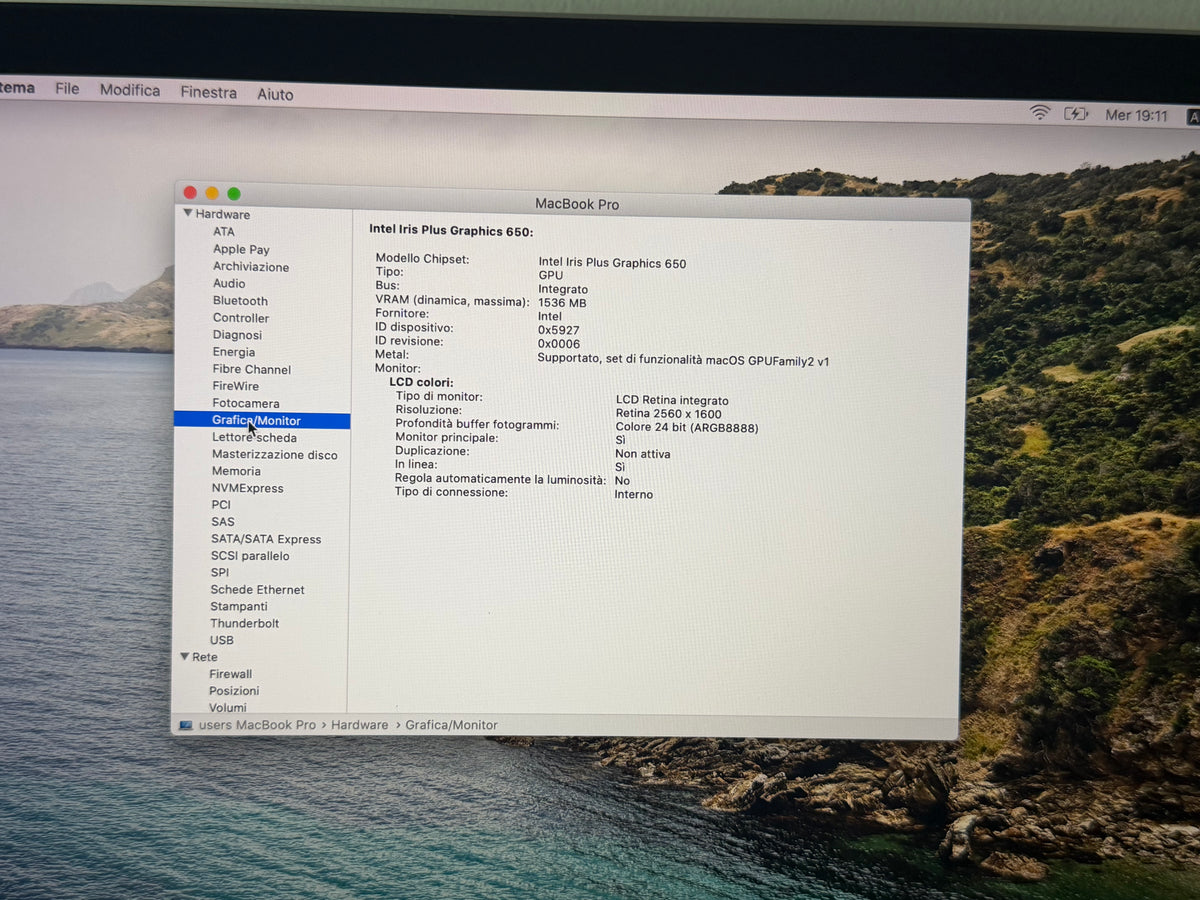
Task: Select Thunderbolt in the sidebar
Action: 245,623
